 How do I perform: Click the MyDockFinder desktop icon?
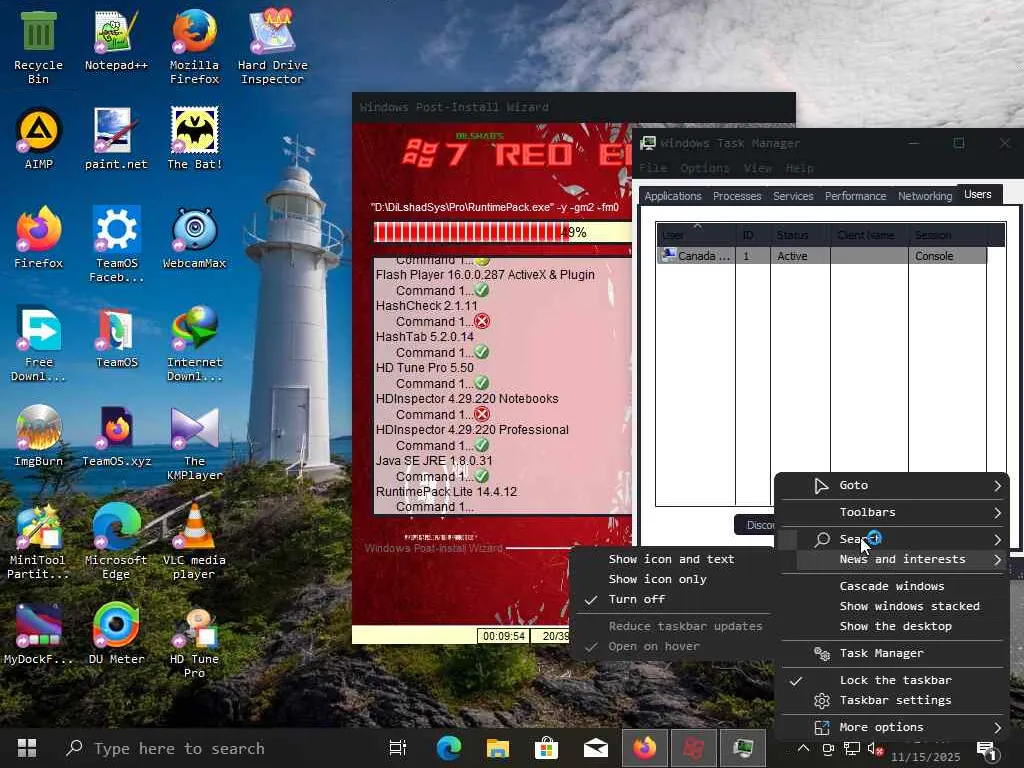coord(38,634)
